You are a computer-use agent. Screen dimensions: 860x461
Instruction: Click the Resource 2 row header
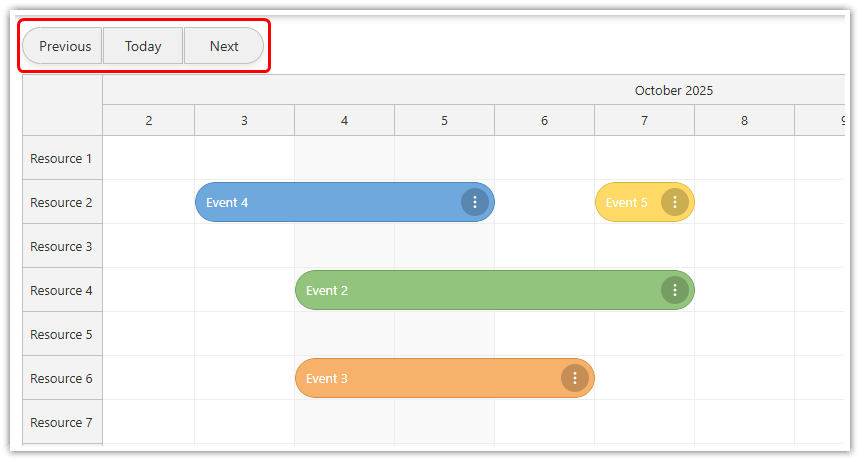point(61,202)
